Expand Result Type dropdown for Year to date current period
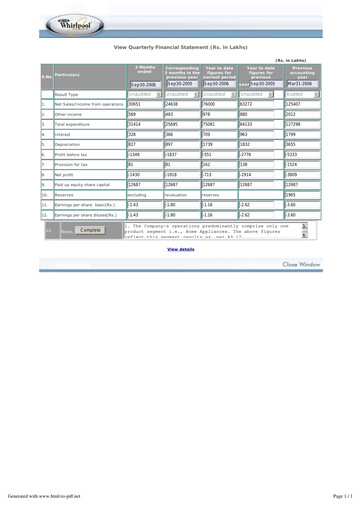Viewport: 362px width, 512px height. click(220, 95)
